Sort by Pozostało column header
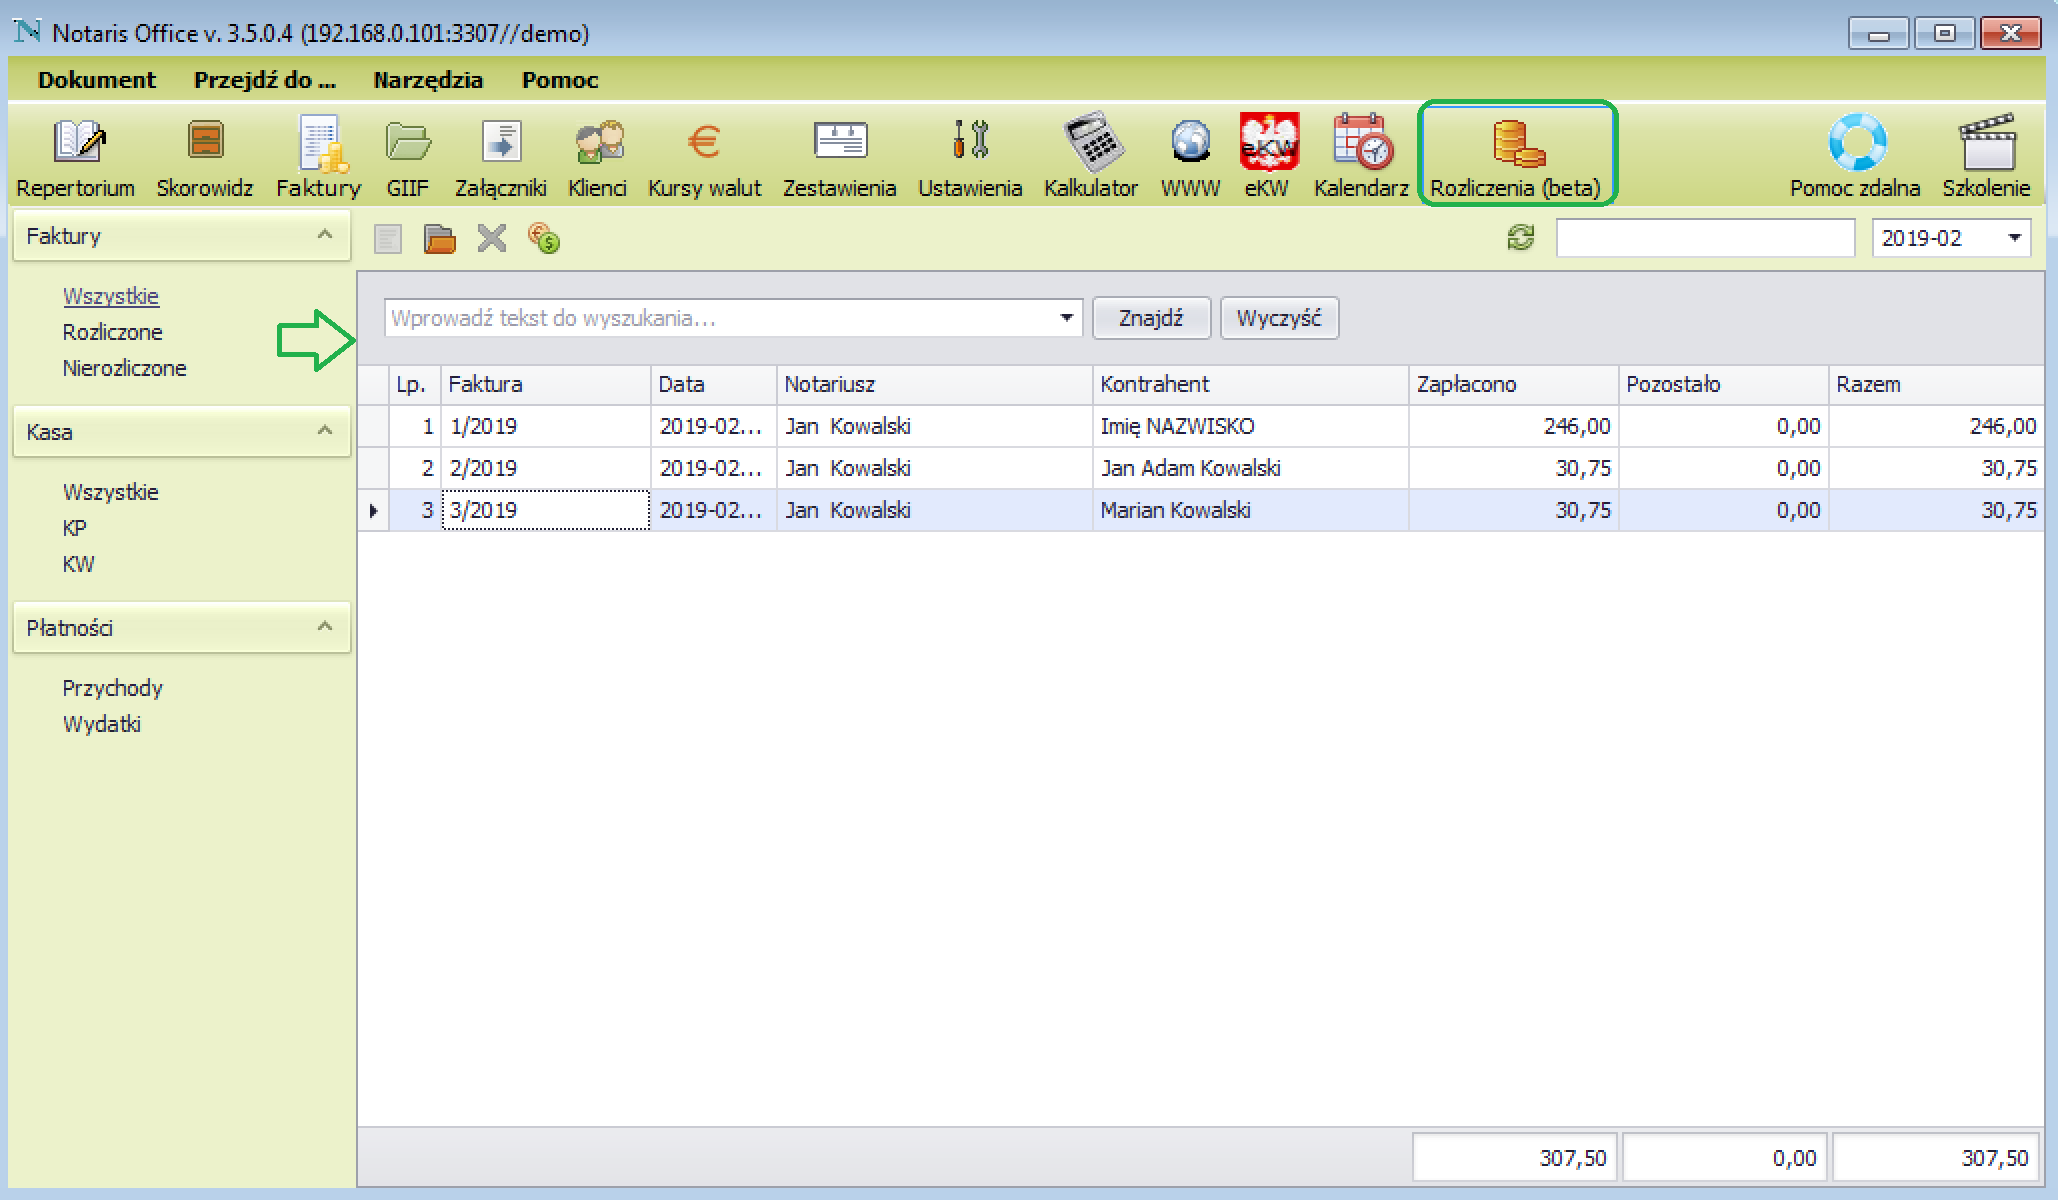The height and width of the screenshot is (1200, 2058). (1724, 384)
